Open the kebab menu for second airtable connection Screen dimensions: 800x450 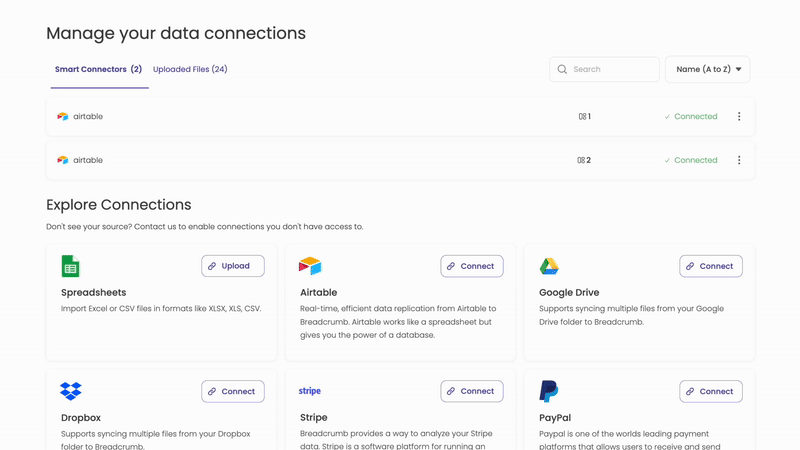(739, 160)
